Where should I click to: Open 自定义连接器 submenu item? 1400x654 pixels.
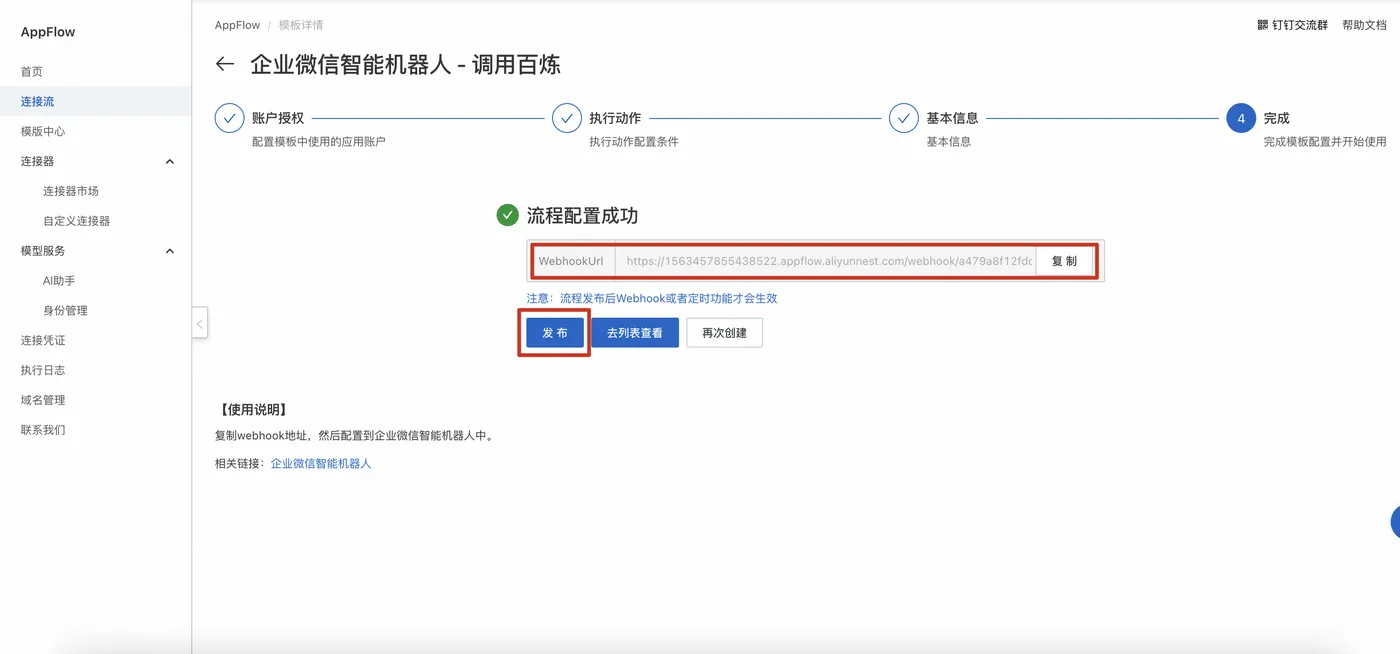click(77, 221)
